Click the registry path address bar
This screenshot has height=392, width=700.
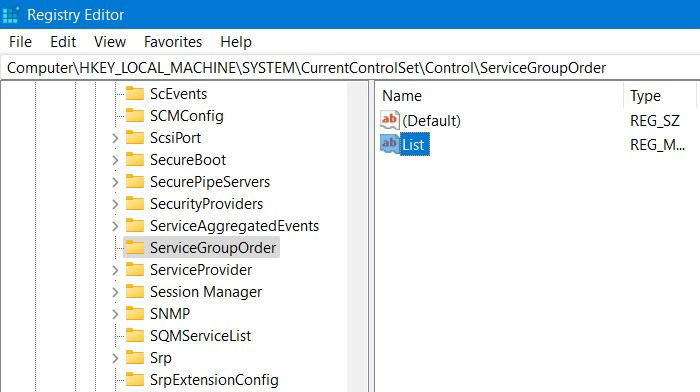(350, 68)
